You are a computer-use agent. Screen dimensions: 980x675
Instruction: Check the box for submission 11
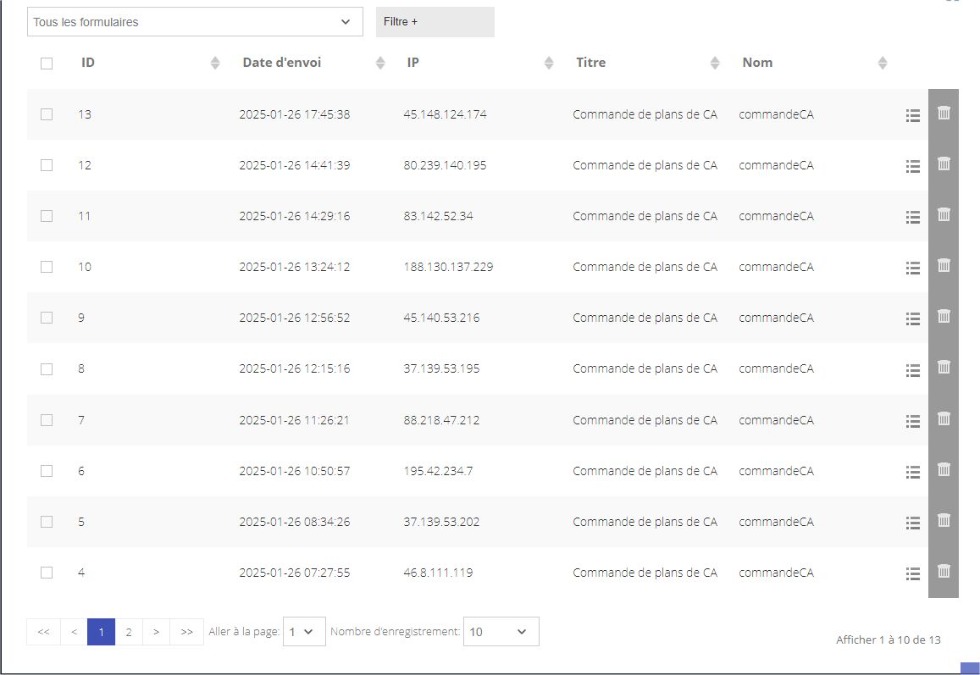click(x=46, y=216)
